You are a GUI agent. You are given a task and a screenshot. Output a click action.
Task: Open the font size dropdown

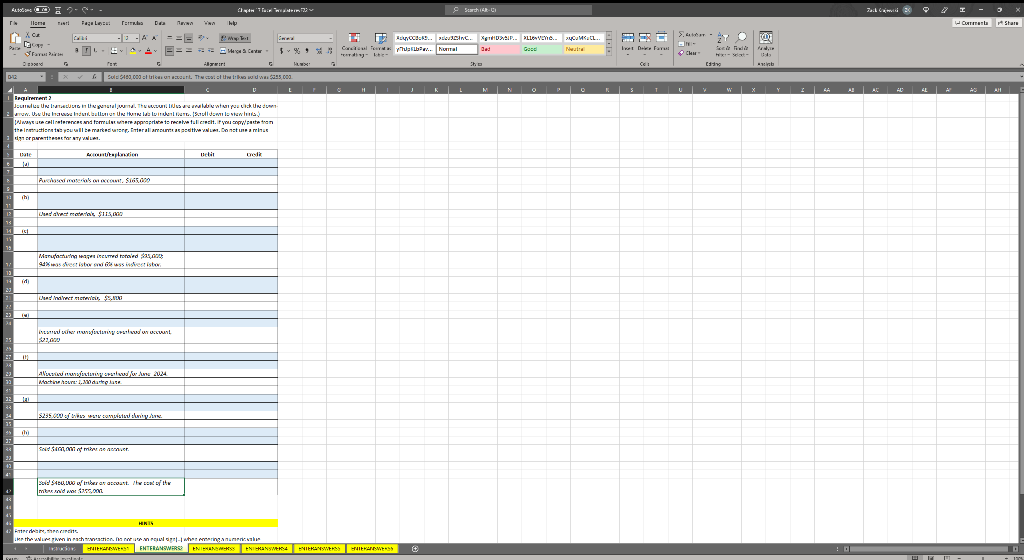click(136, 39)
